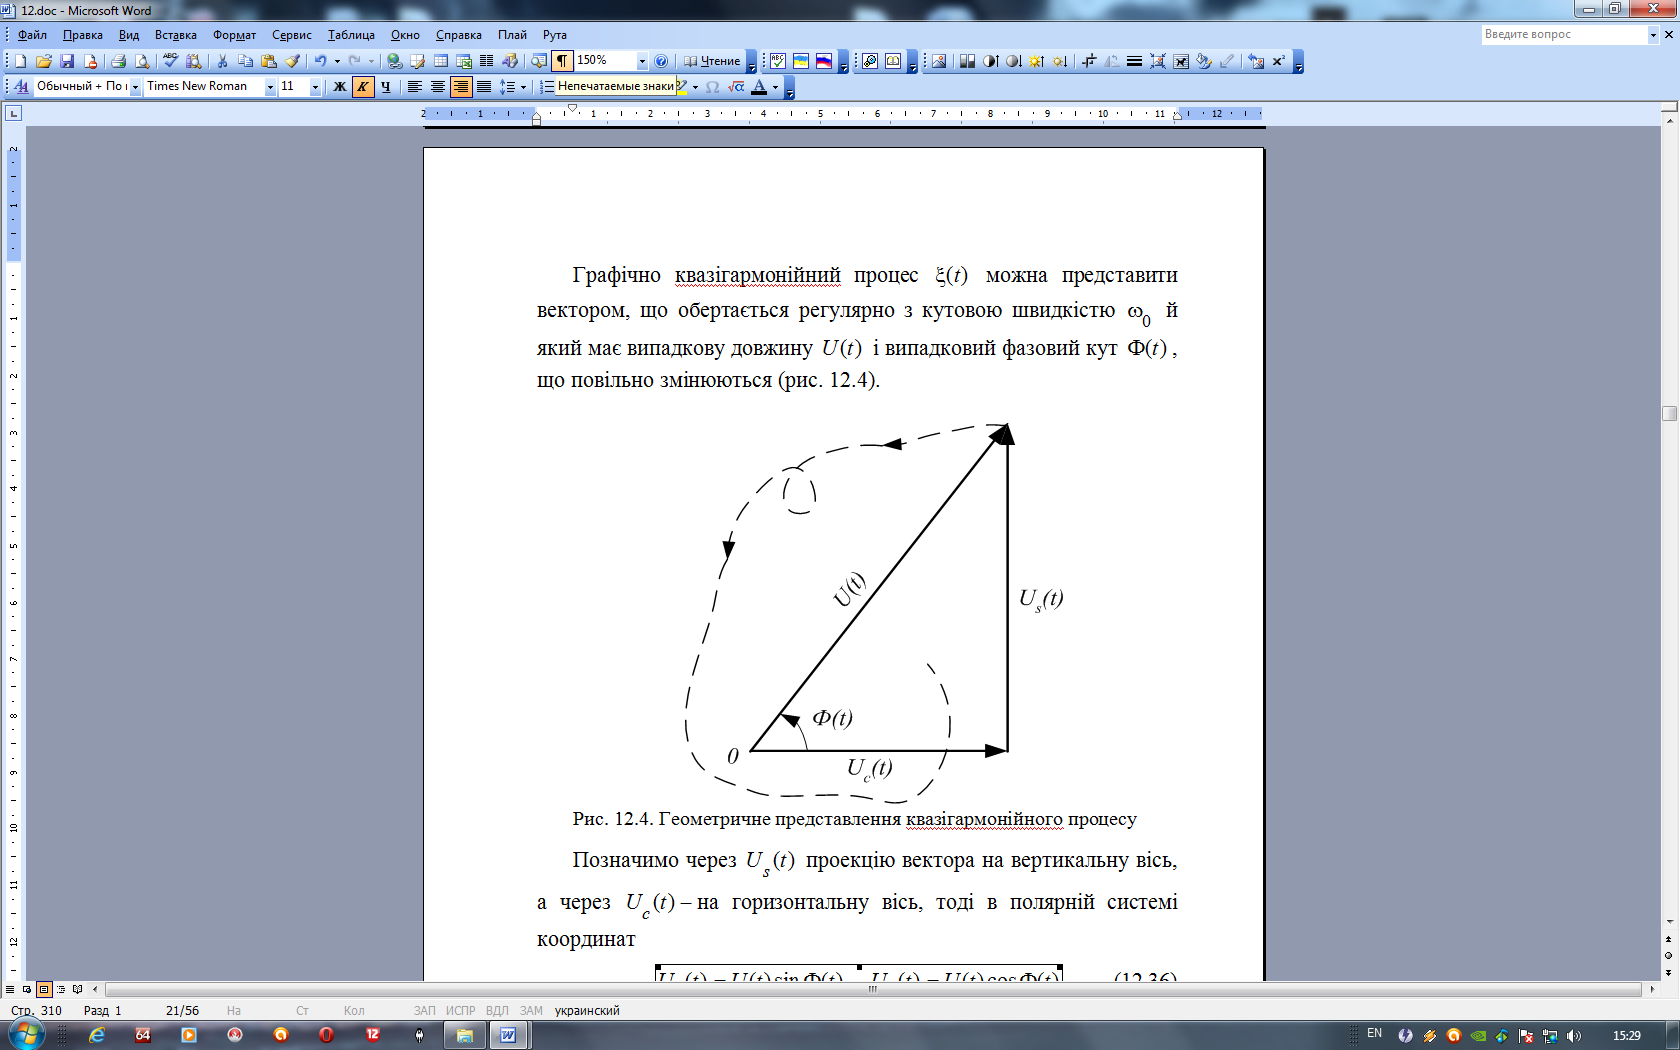Open the Справка menu
Image resolution: width=1680 pixels, height=1050 pixels.
[459, 35]
